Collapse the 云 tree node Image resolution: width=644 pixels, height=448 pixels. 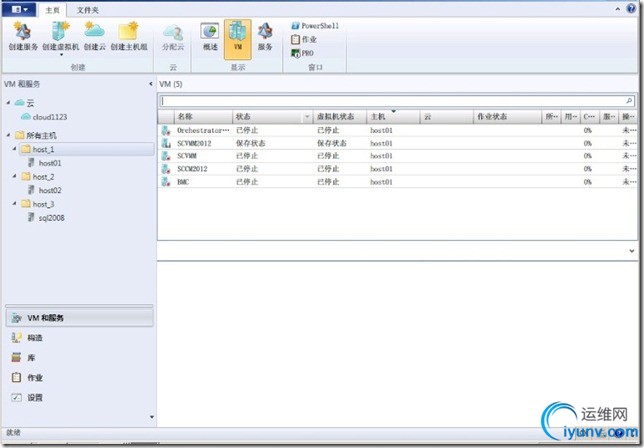pos(9,102)
